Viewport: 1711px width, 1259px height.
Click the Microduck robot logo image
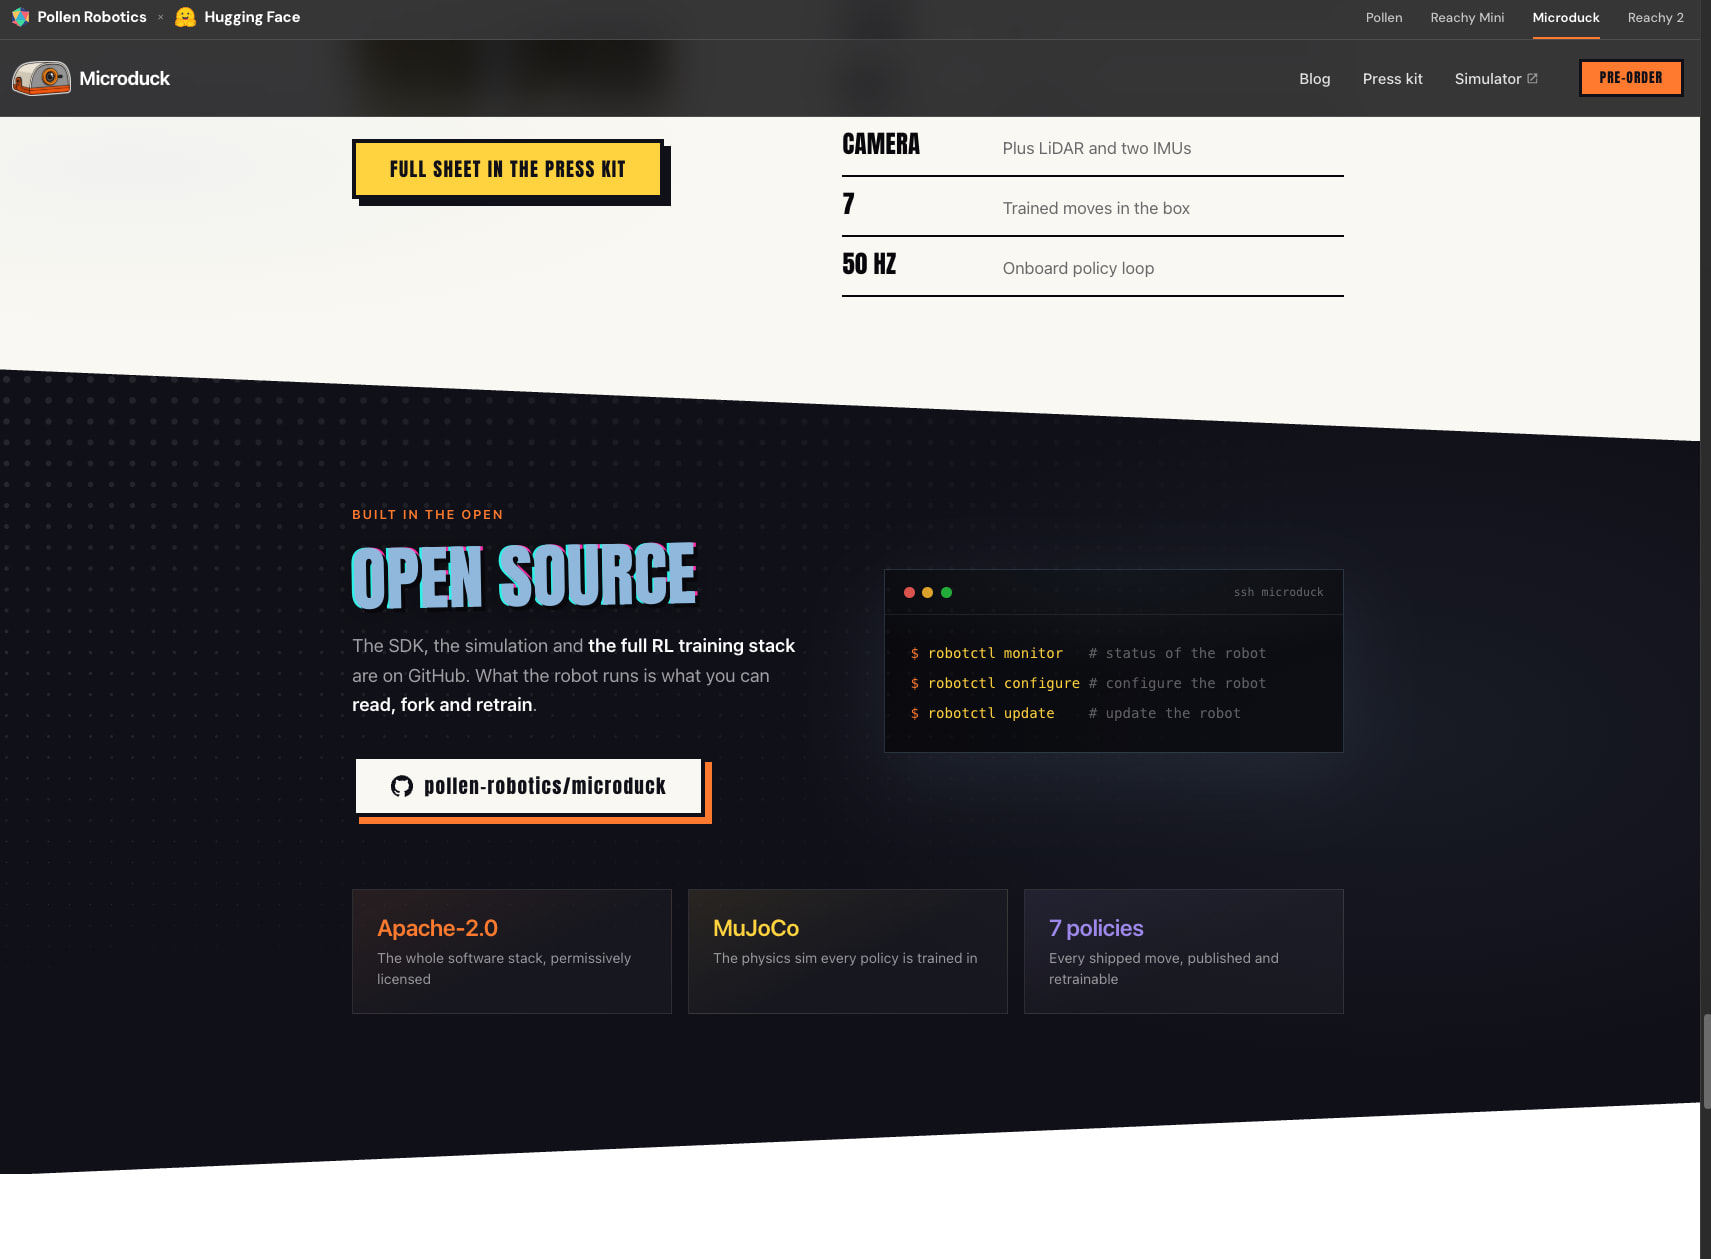click(x=41, y=78)
